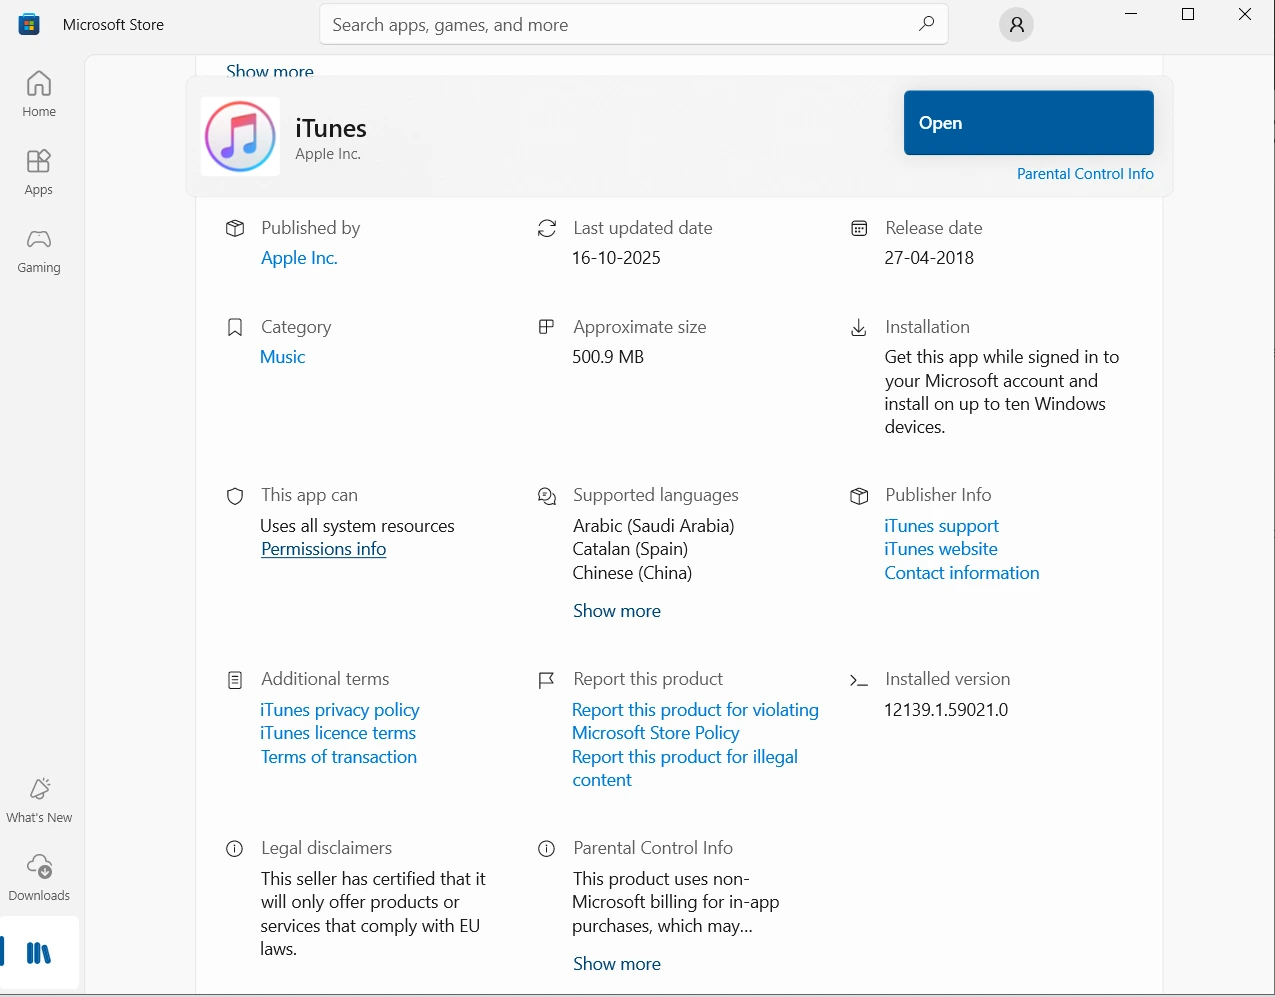The width and height of the screenshot is (1275, 997).
Task: Open iTunes privacy policy
Action: coord(339,709)
